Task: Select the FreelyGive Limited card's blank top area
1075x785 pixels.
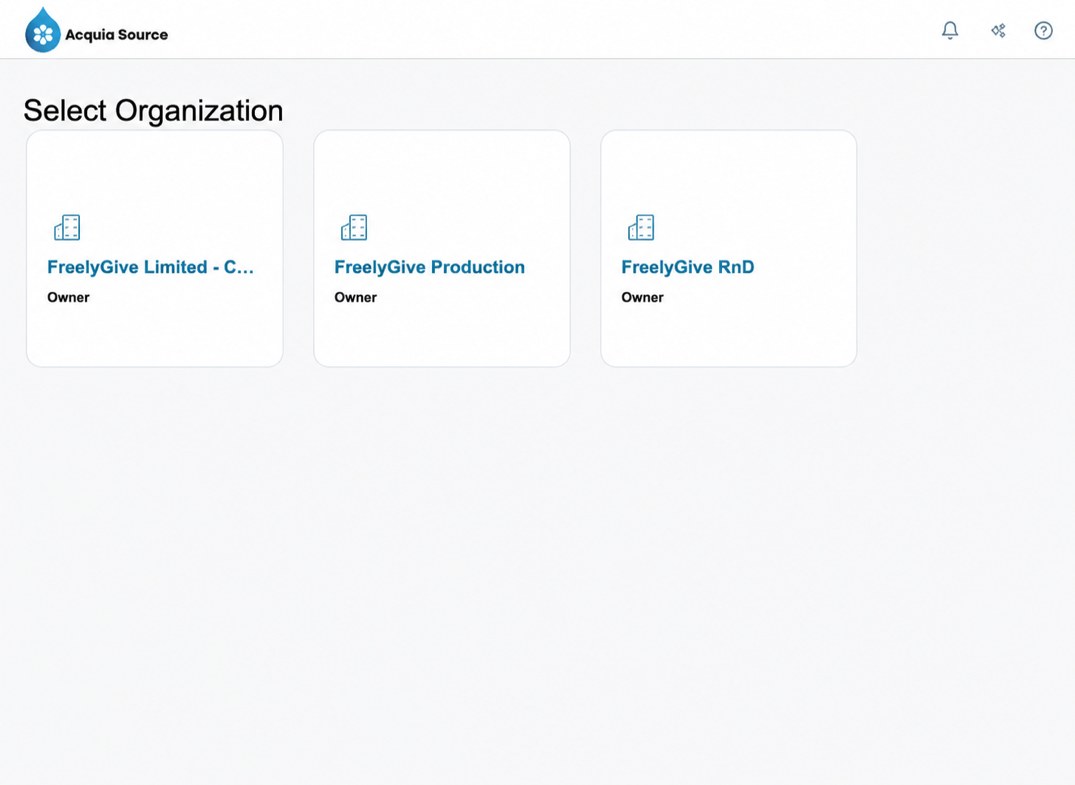Action: [155, 171]
